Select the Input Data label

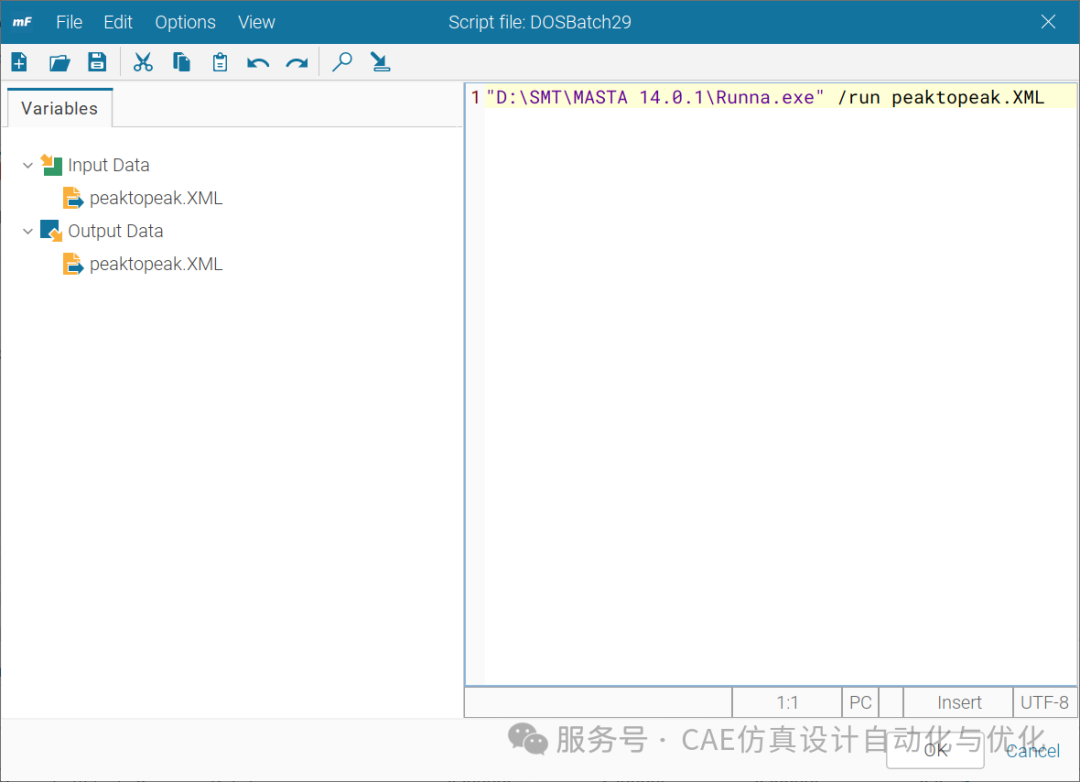pos(109,165)
